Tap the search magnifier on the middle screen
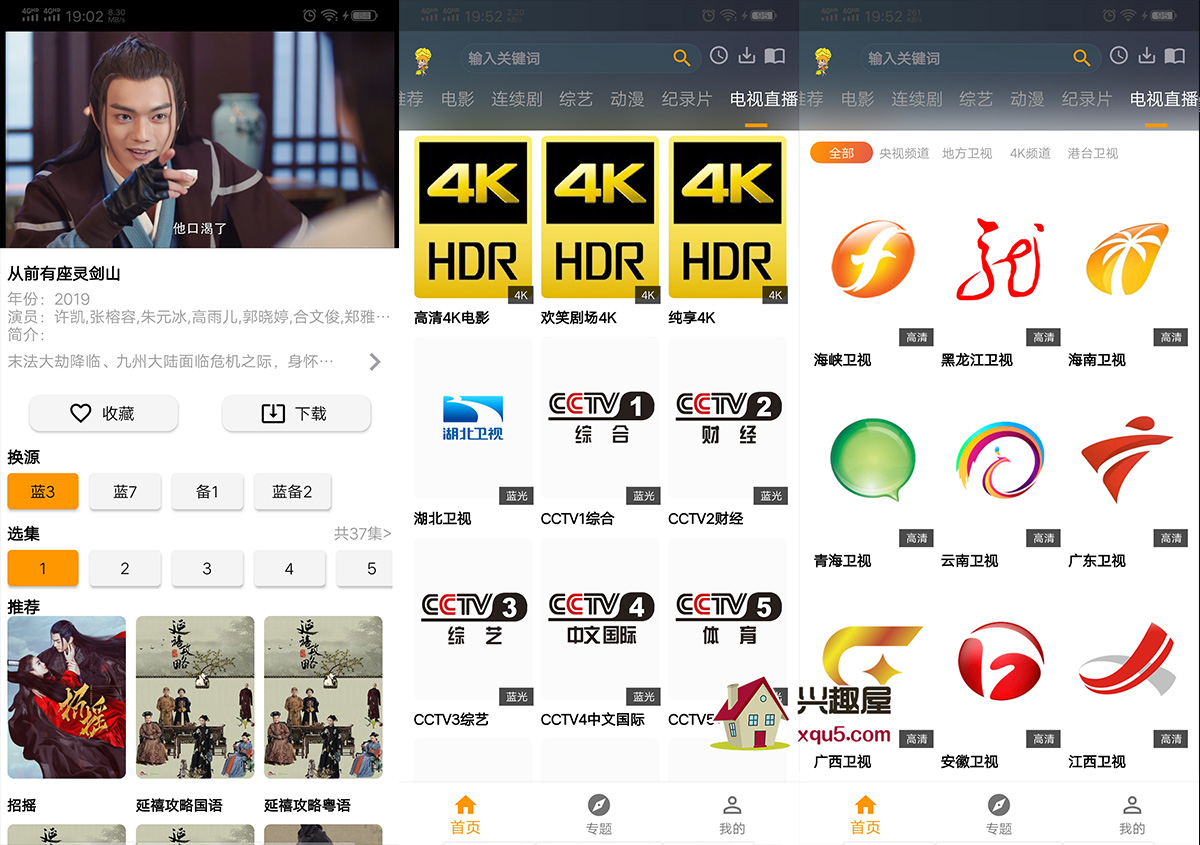 682,58
